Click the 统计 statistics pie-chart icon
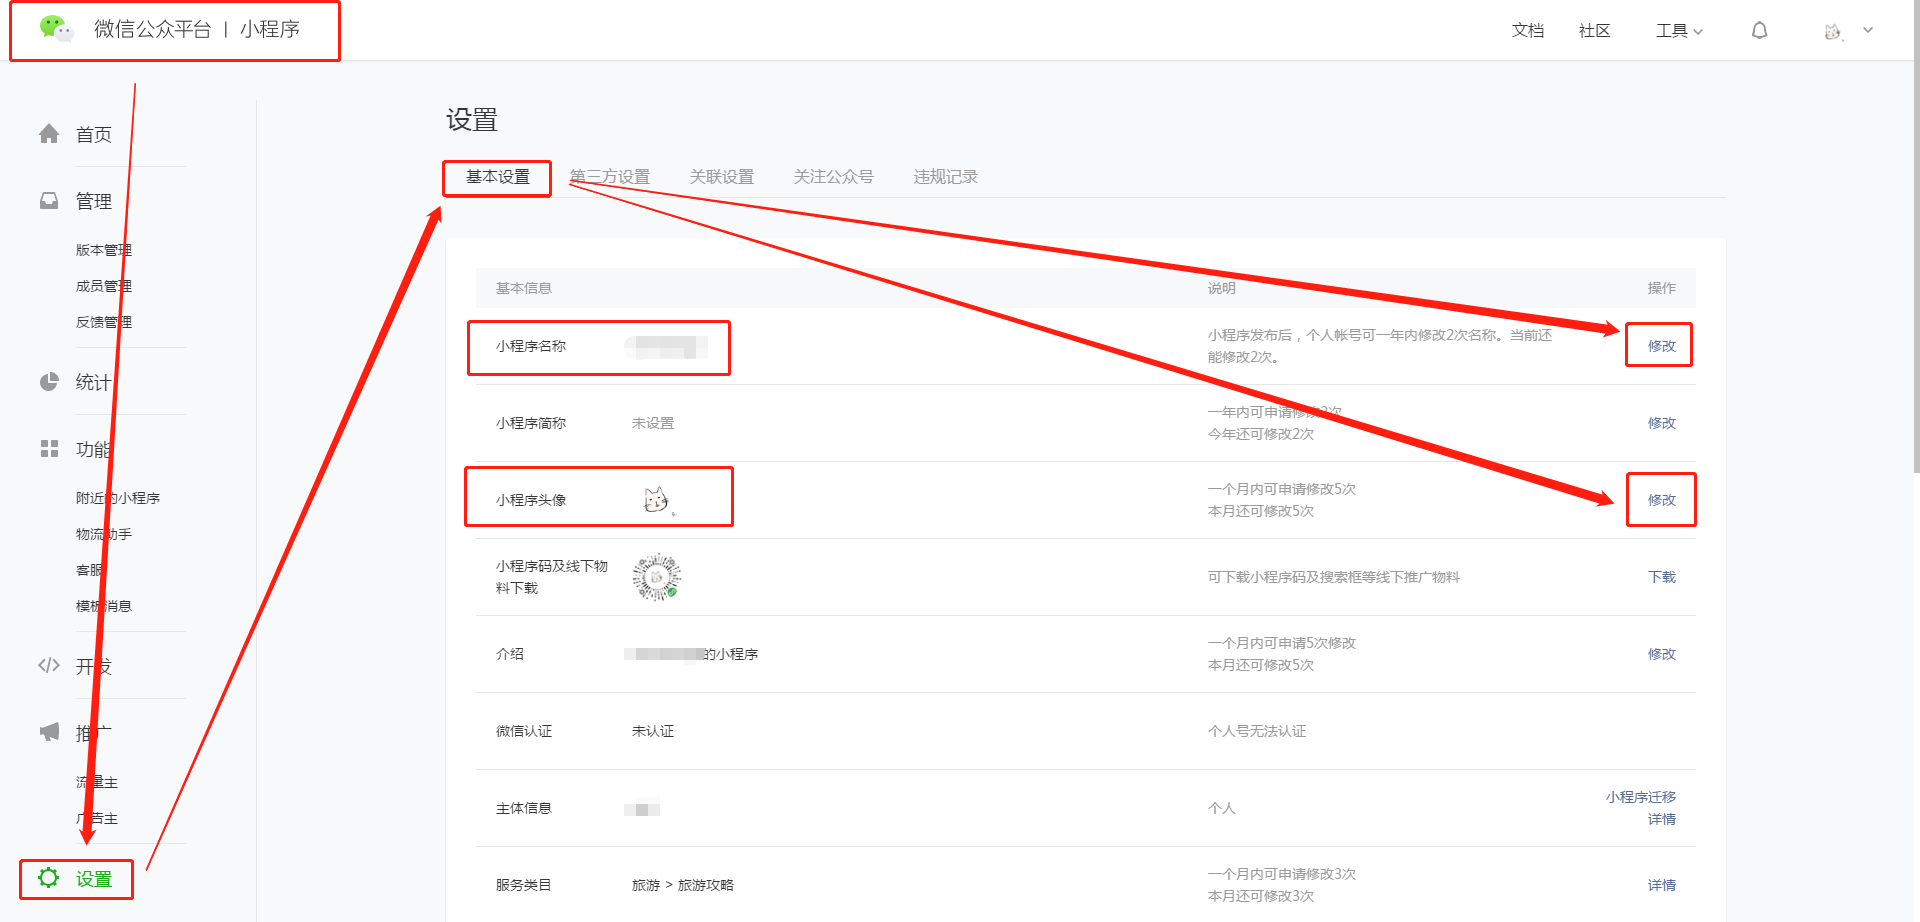 point(48,381)
